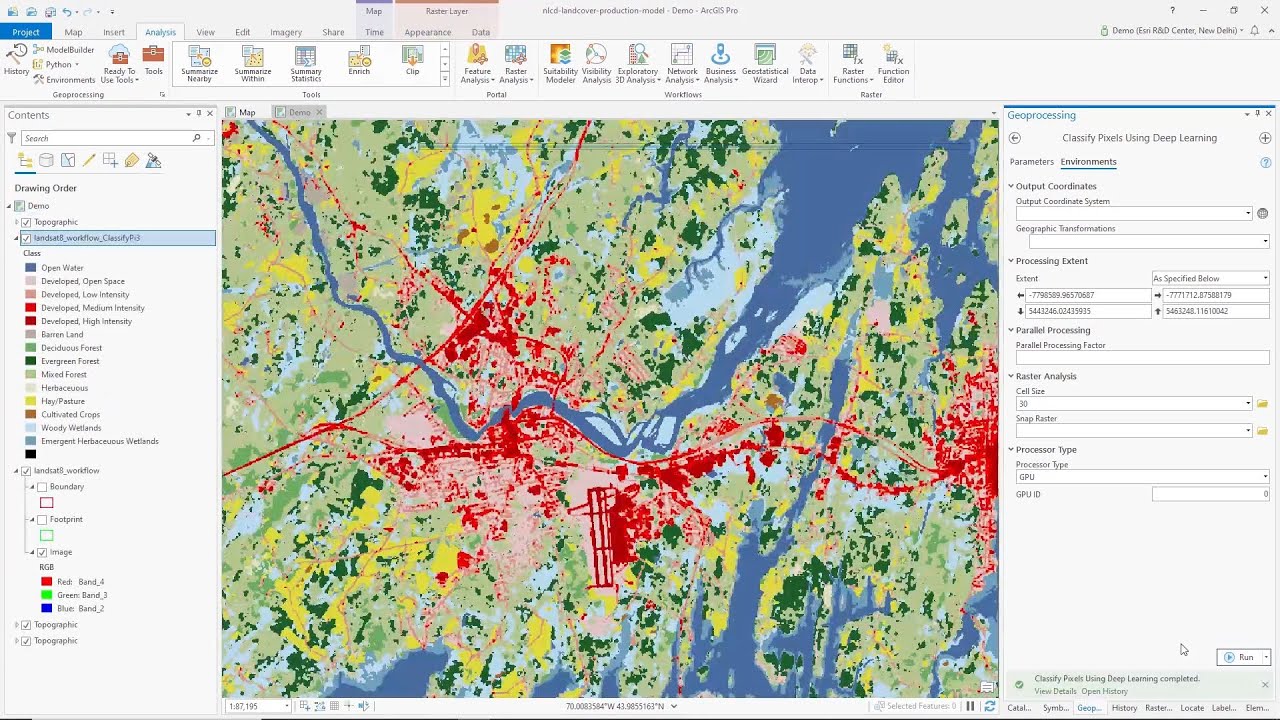Switch to the Appearance ribbon tab
Screen dimensions: 1280x720
coord(428,32)
